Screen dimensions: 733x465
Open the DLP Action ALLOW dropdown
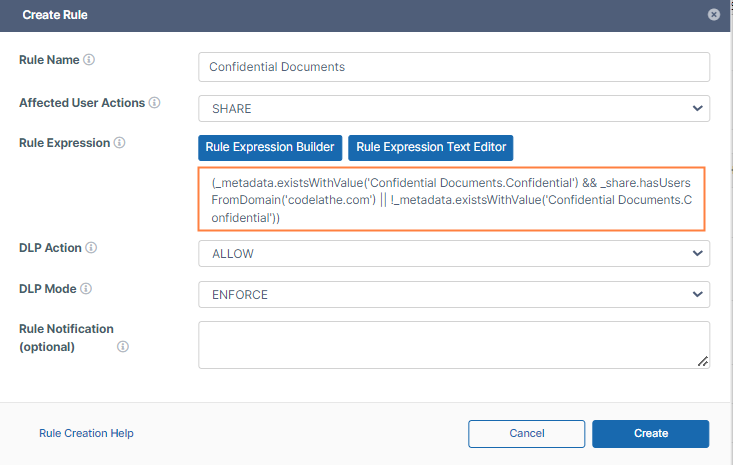[x=454, y=254]
